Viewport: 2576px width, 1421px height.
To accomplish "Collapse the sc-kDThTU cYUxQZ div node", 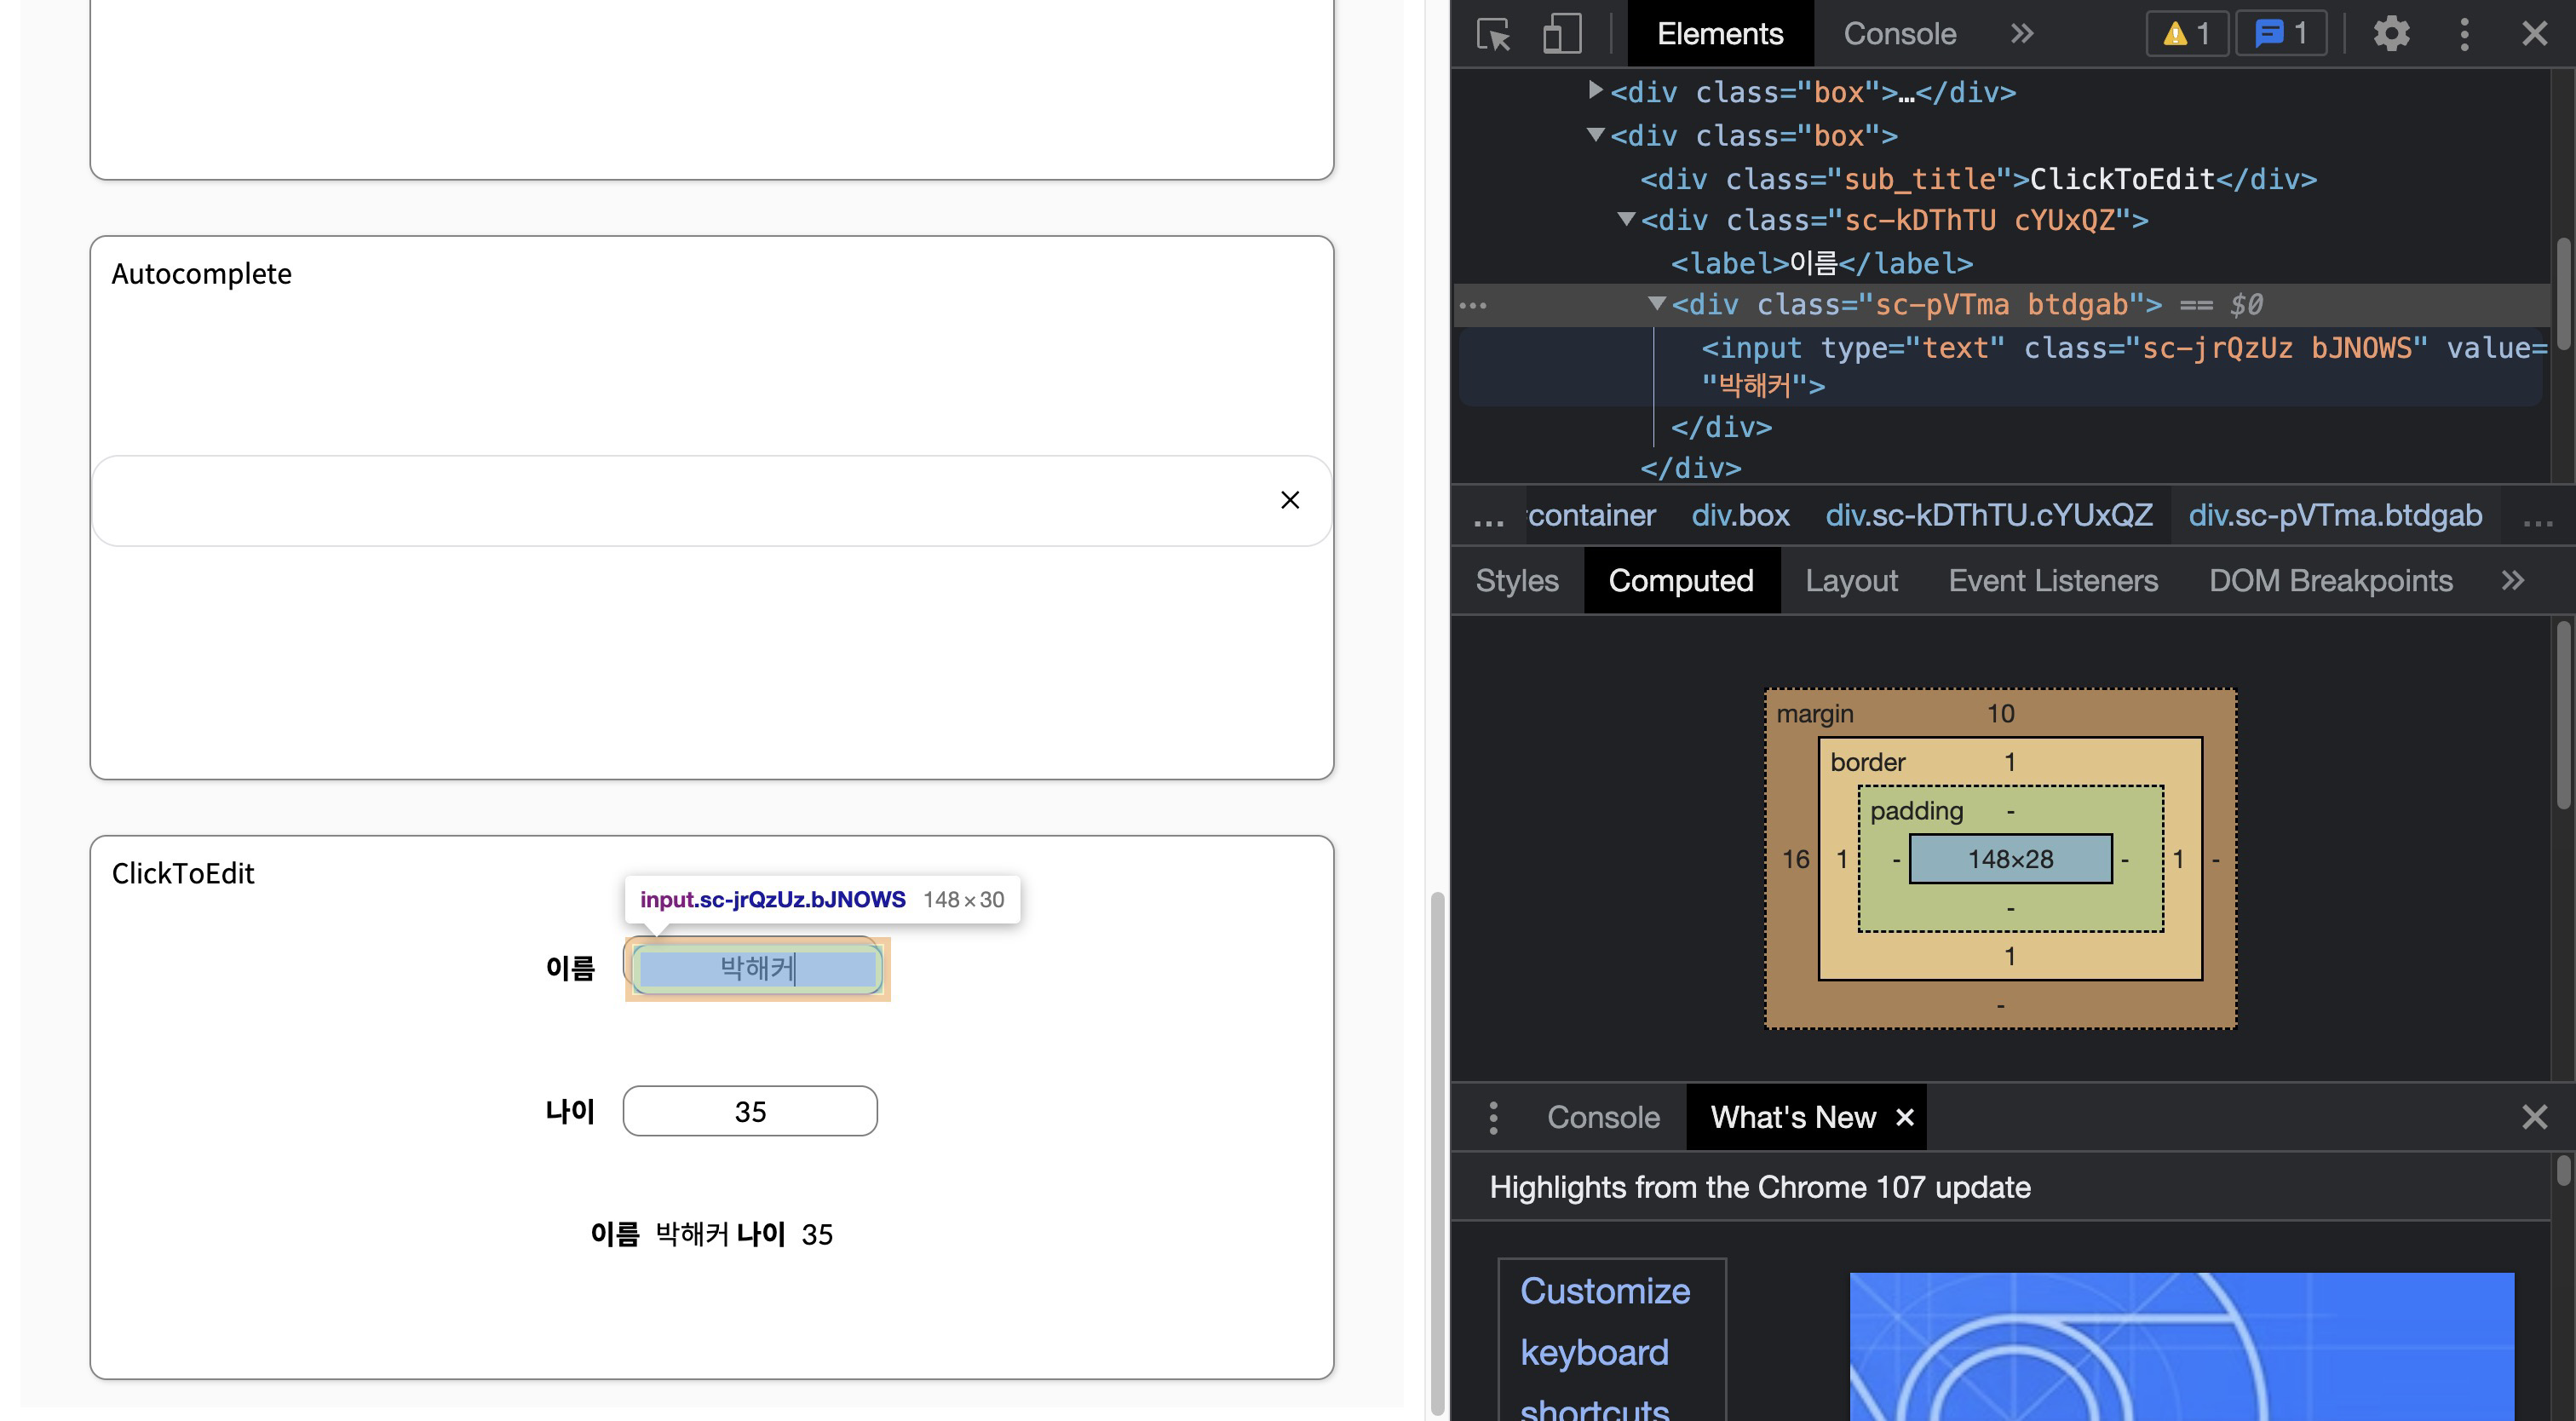I will (1626, 219).
